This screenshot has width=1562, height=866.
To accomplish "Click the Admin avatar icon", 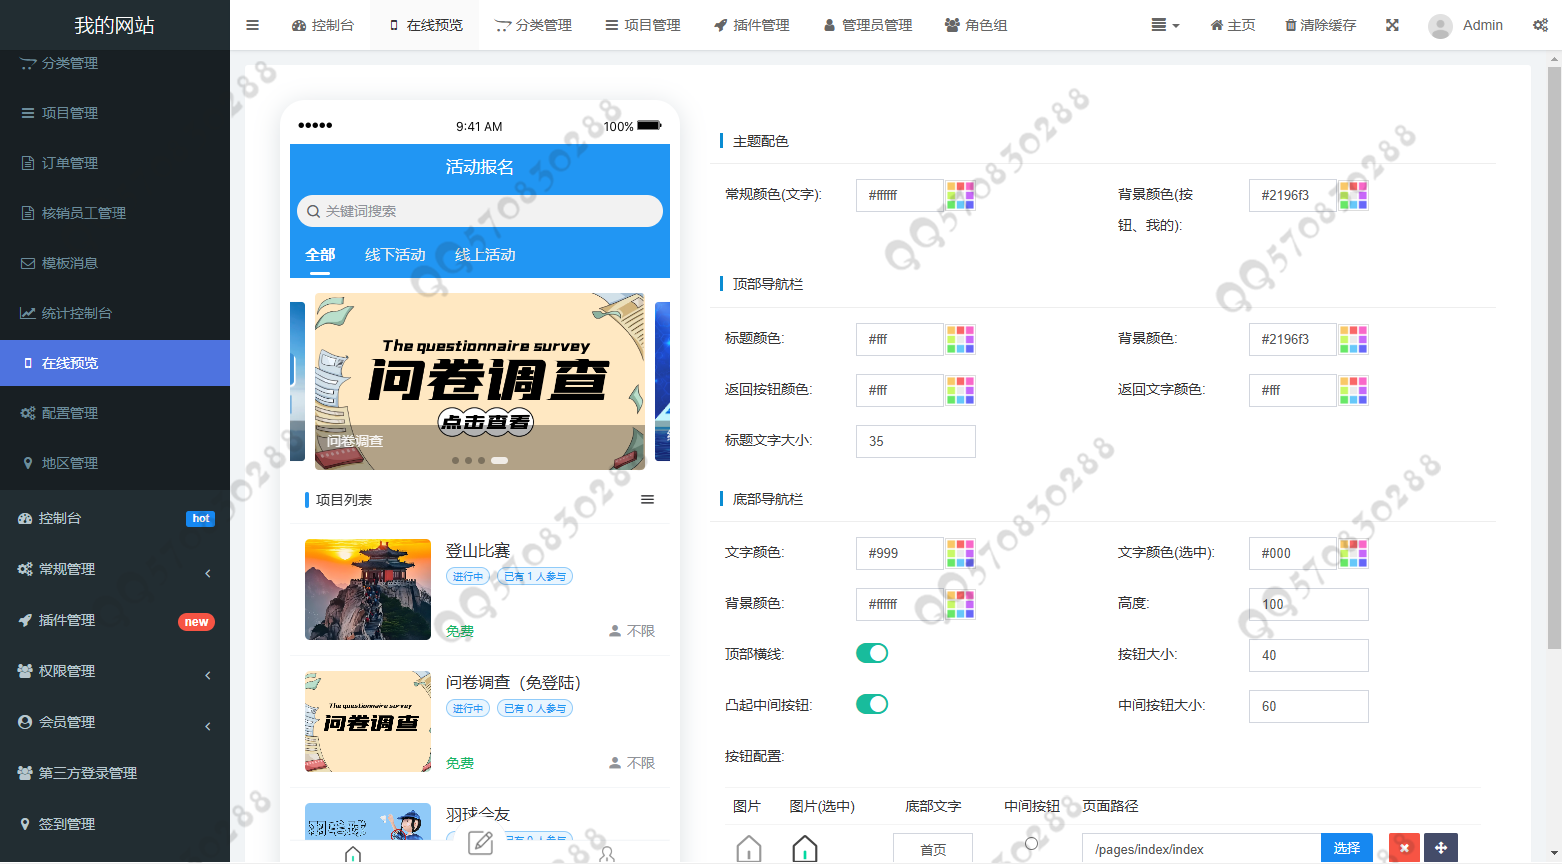I will click(x=1440, y=26).
